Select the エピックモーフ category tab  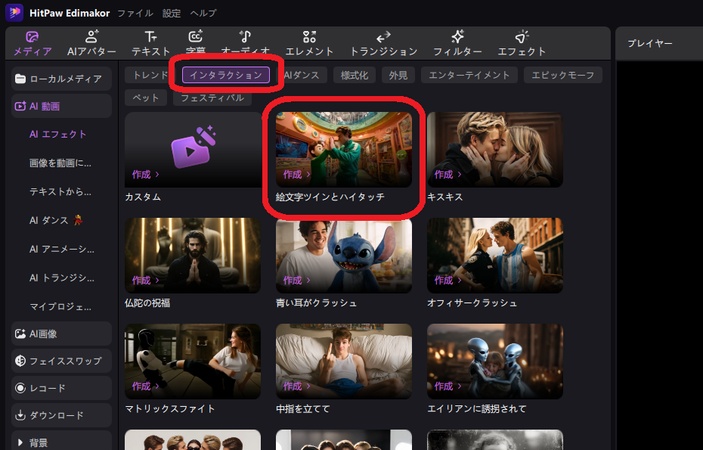click(x=563, y=75)
